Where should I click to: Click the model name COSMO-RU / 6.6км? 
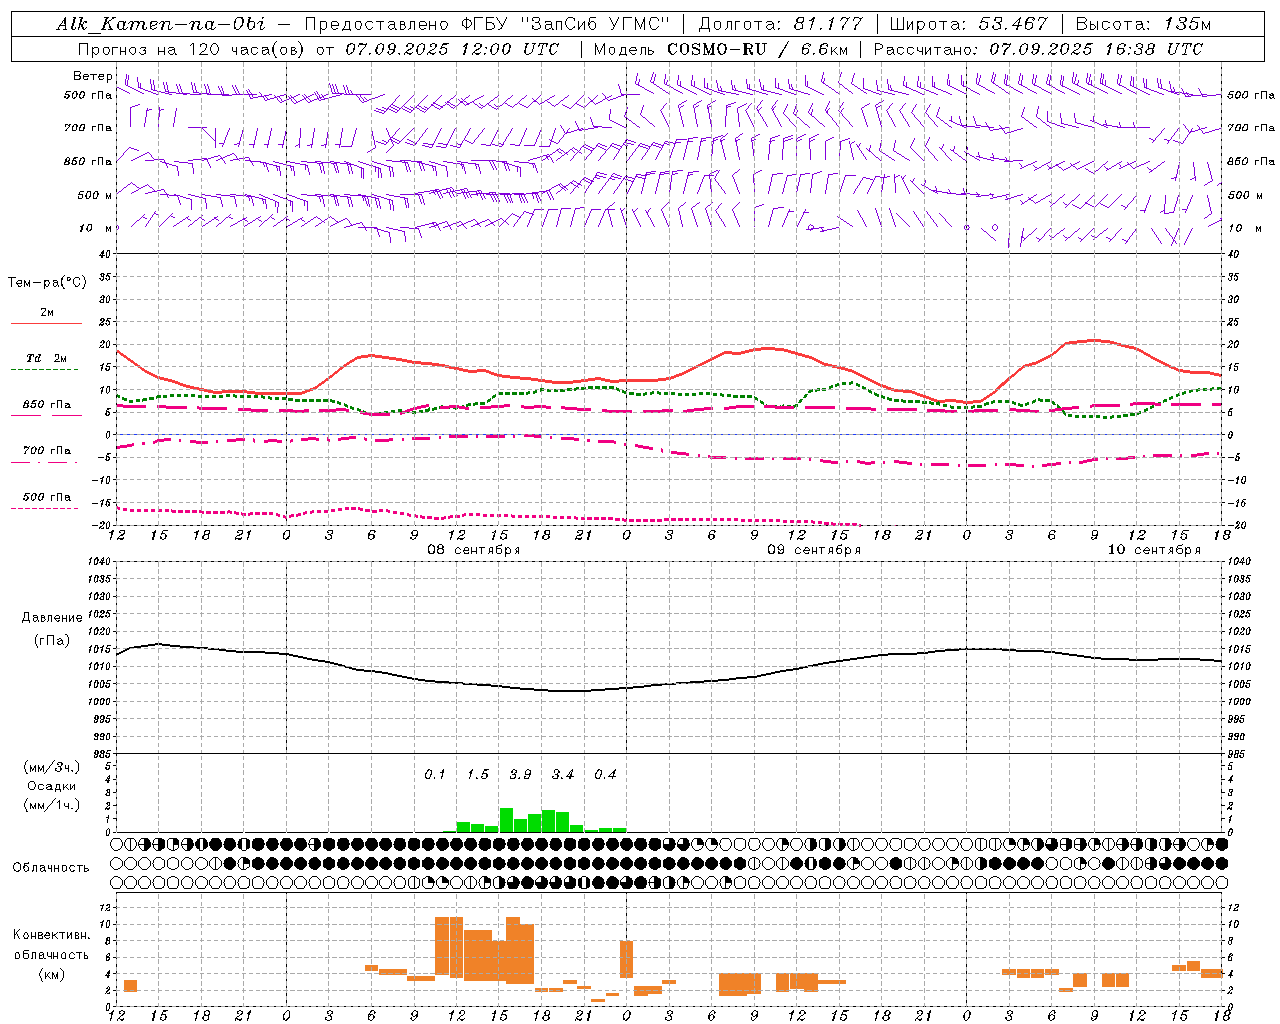point(758,49)
